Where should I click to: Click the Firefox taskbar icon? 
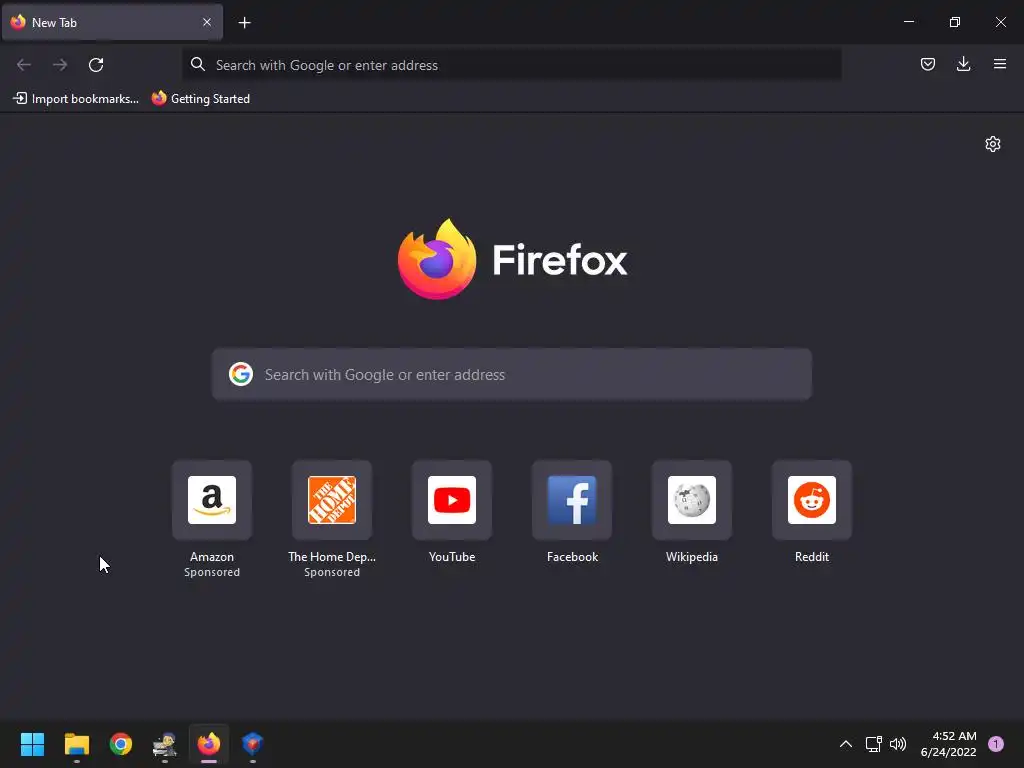(x=209, y=744)
